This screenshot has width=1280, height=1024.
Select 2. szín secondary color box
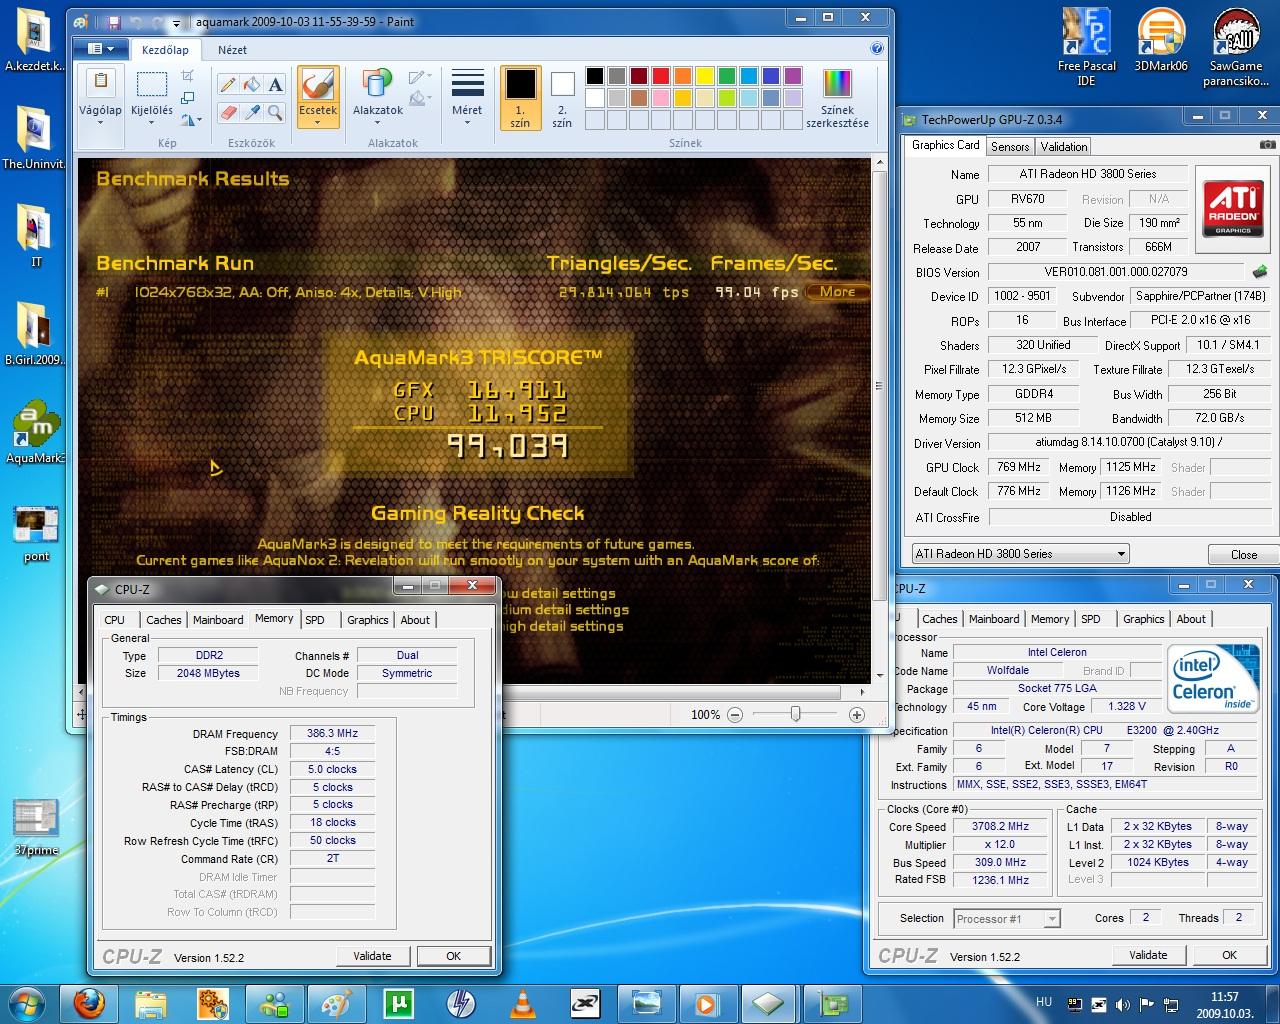(x=562, y=98)
